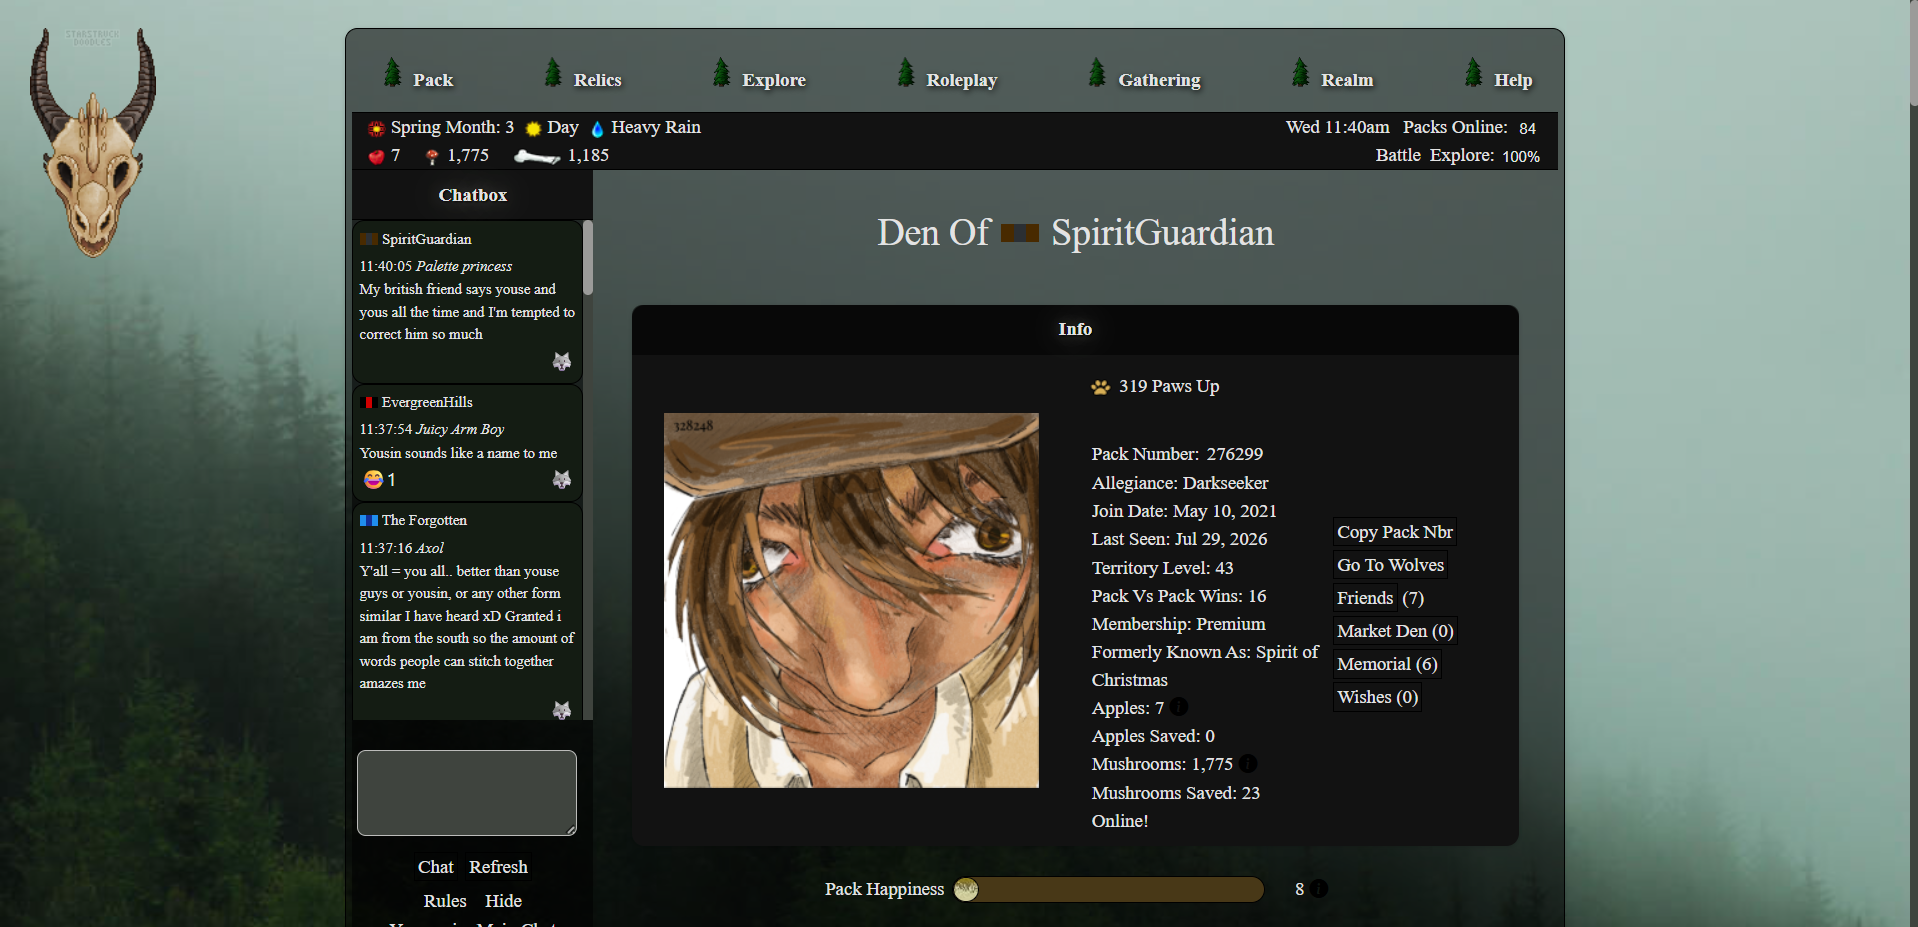Click wolf icon on The Forgotten's chat message

(x=562, y=710)
